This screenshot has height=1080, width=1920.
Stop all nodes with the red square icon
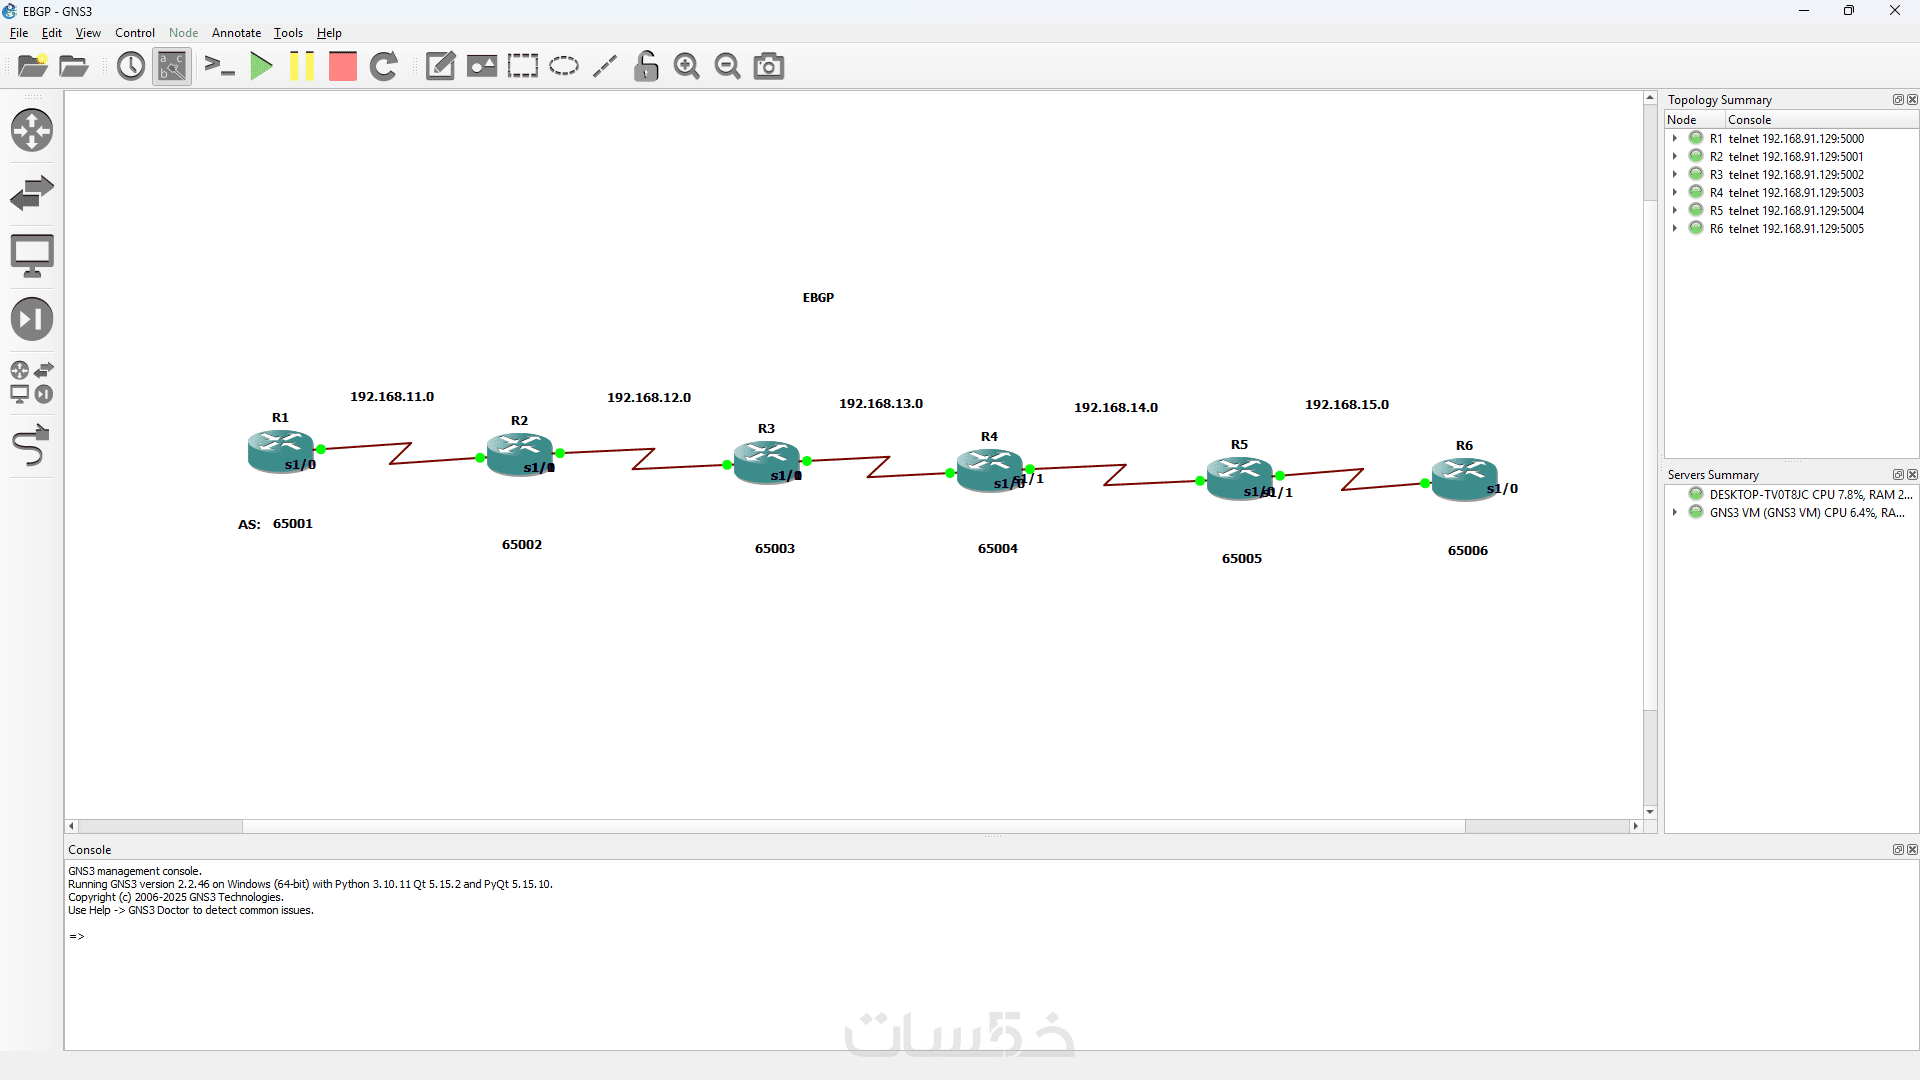[343, 66]
